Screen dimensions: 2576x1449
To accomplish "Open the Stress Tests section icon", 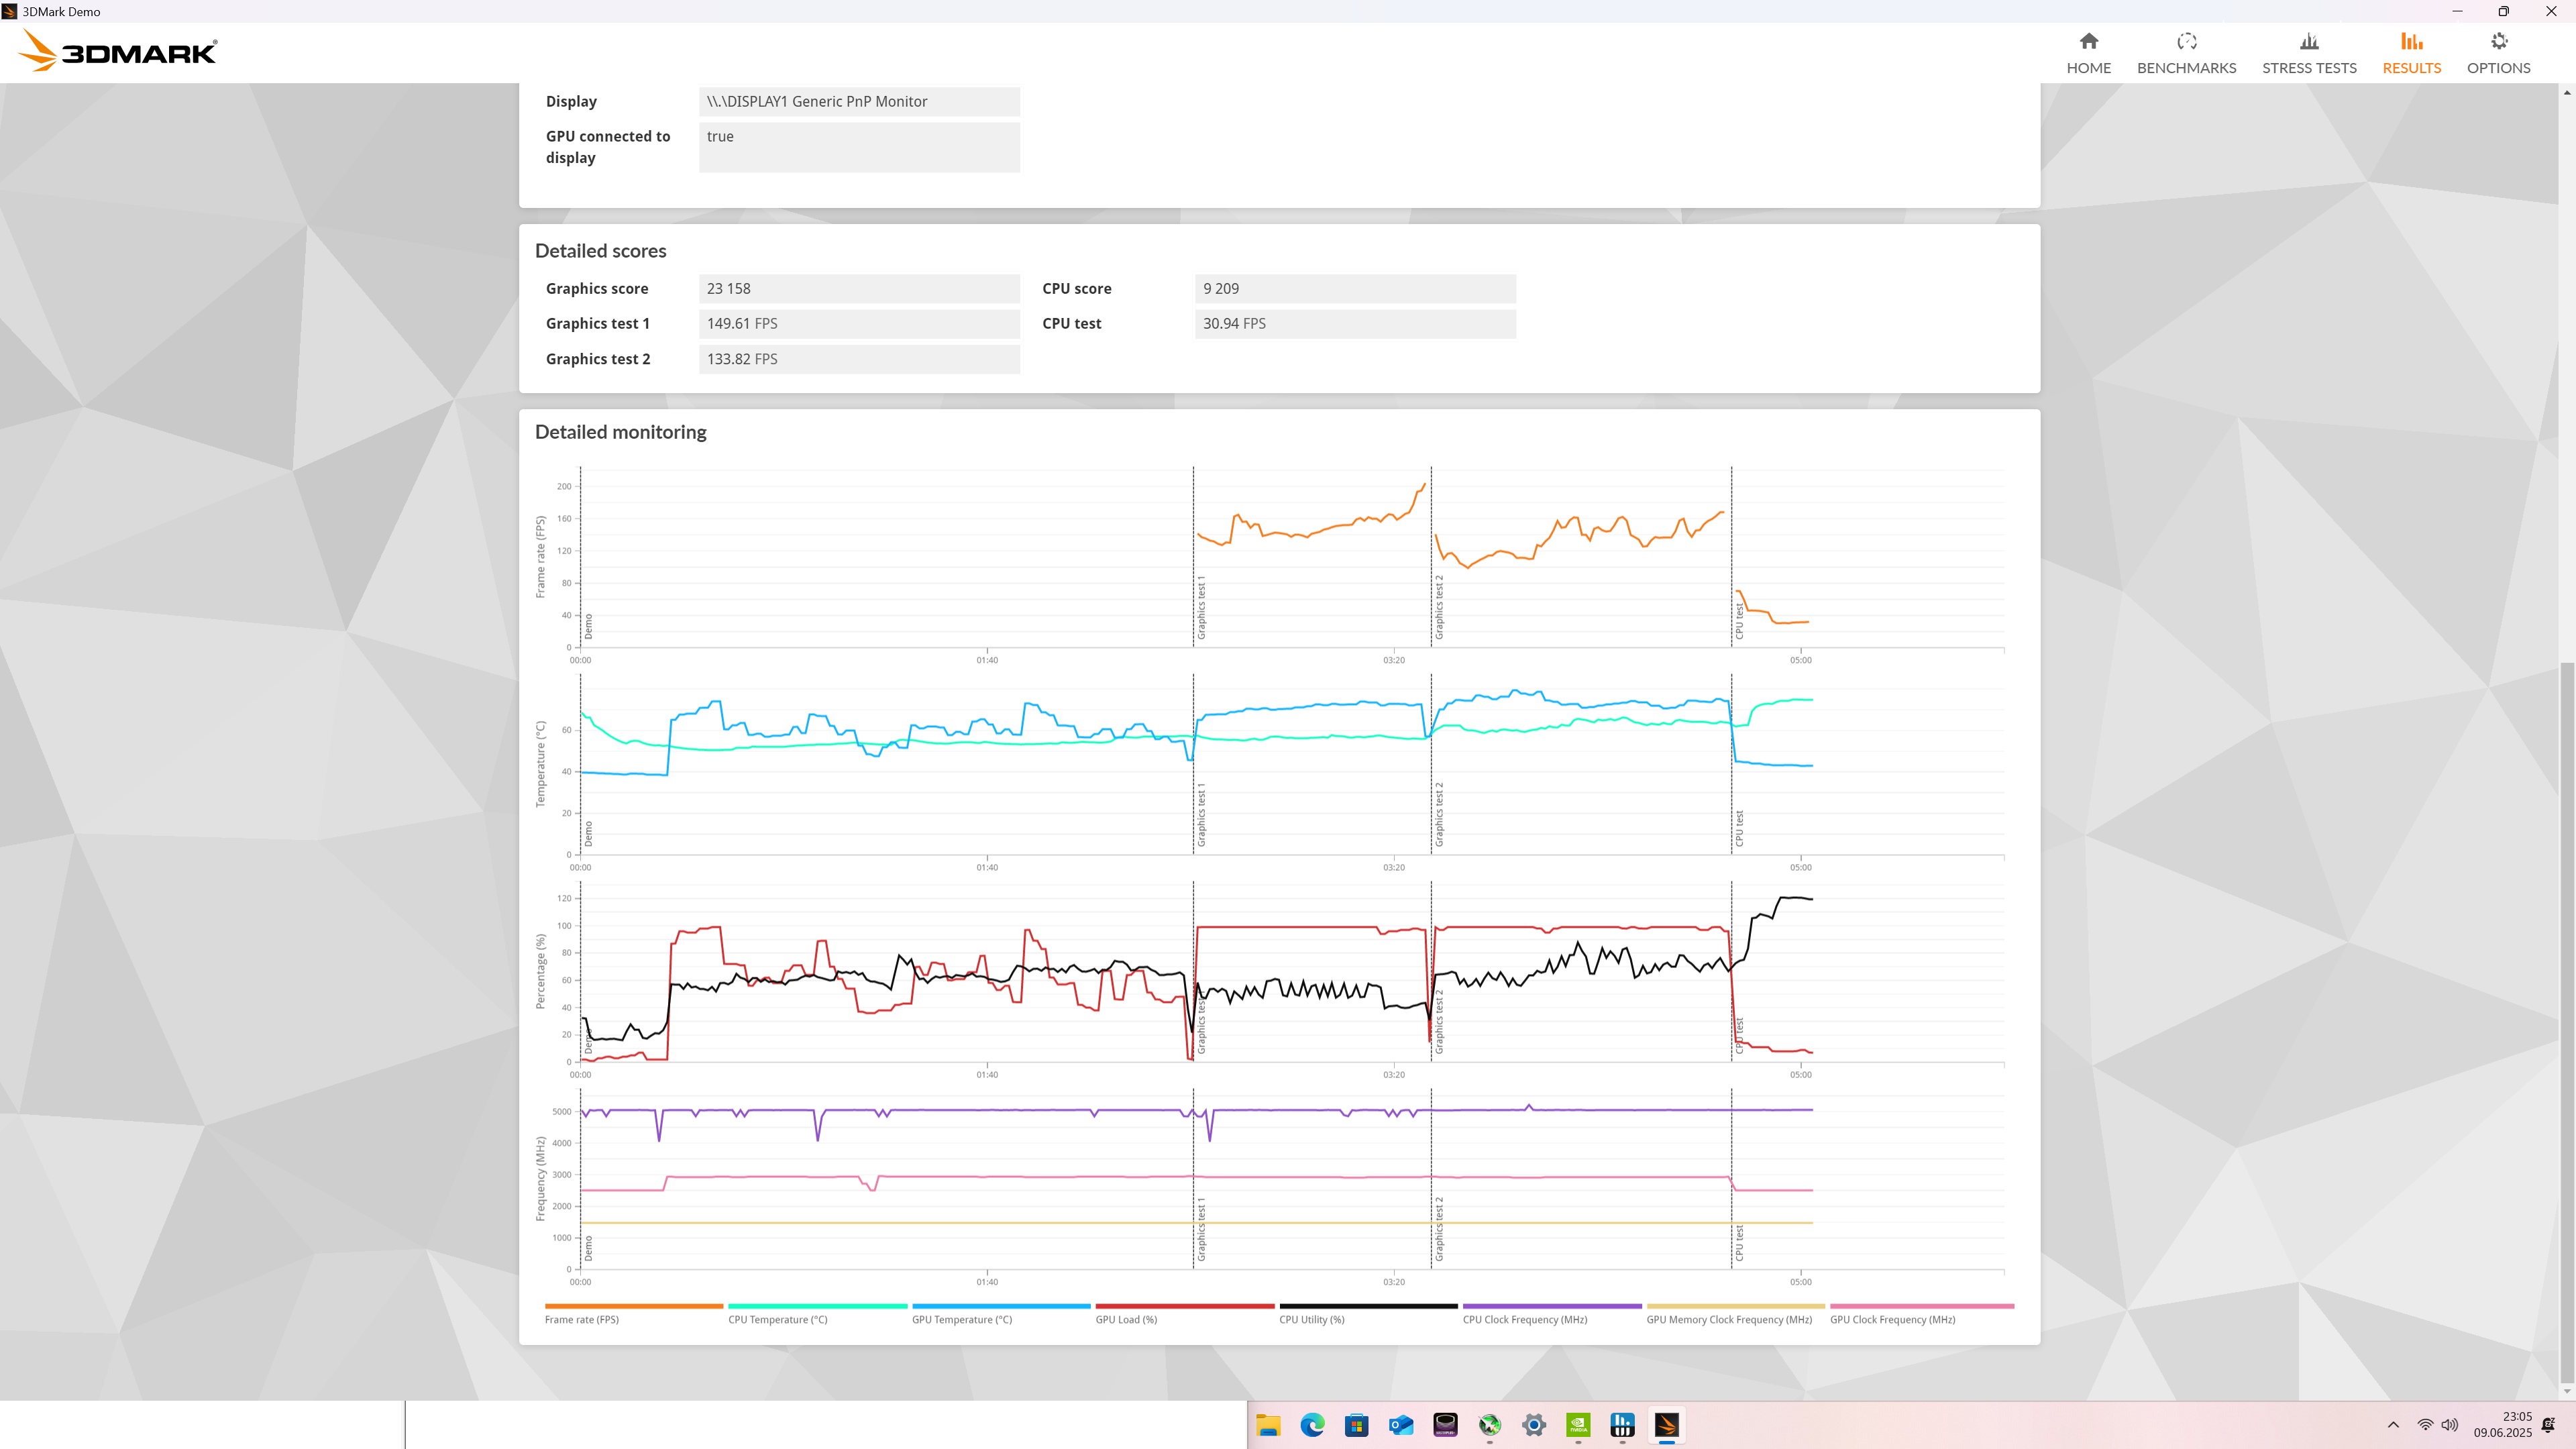I will [2308, 42].
